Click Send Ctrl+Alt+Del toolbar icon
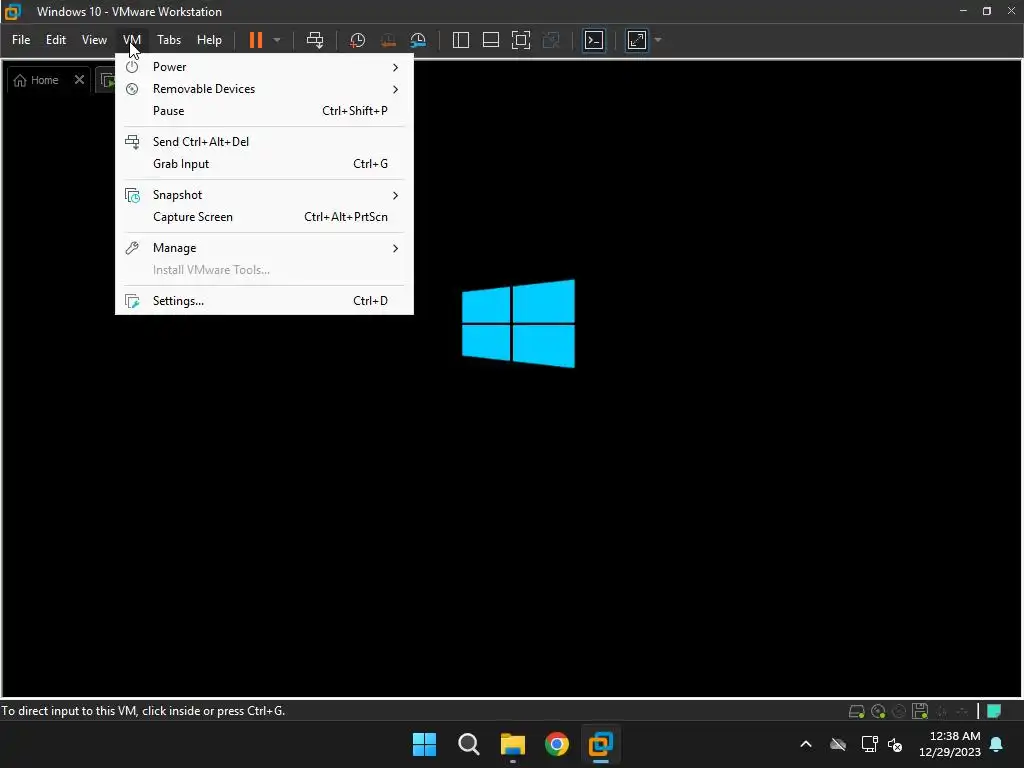The image size is (1024, 768). pos(315,40)
